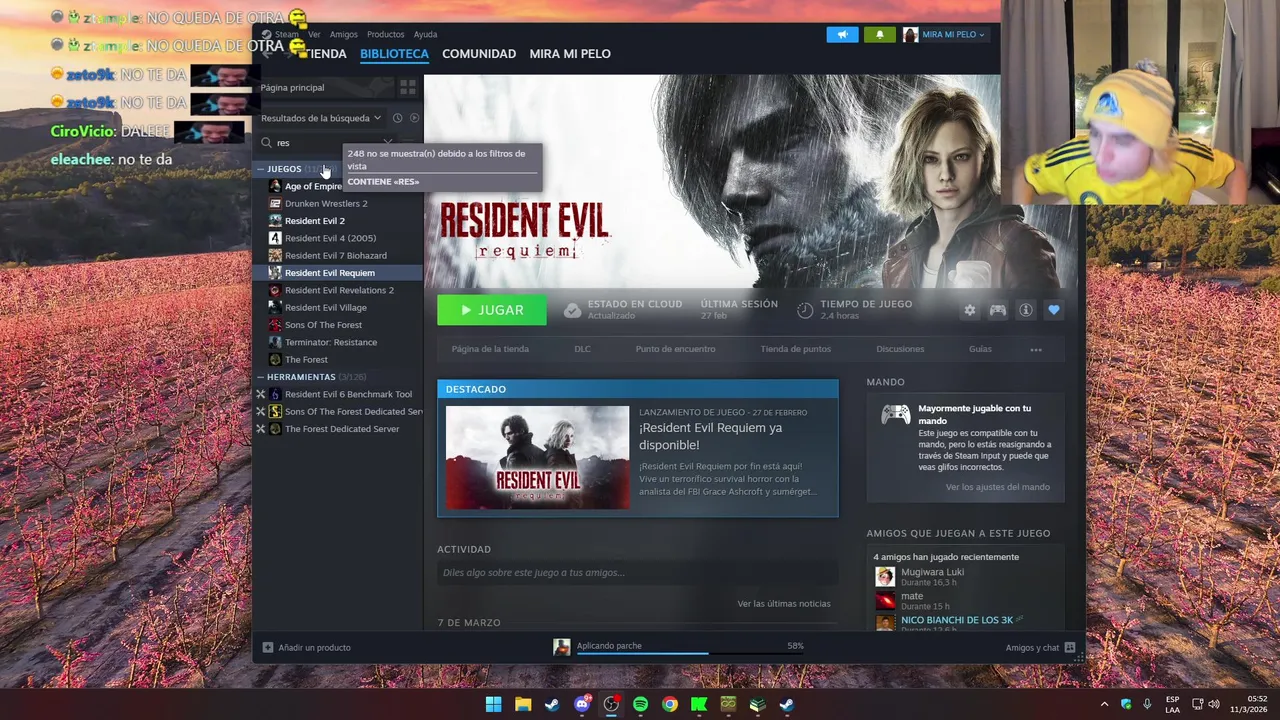This screenshot has height=720, width=1280.
Task: Open the announcements megaphone icon in header
Action: point(842,34)
